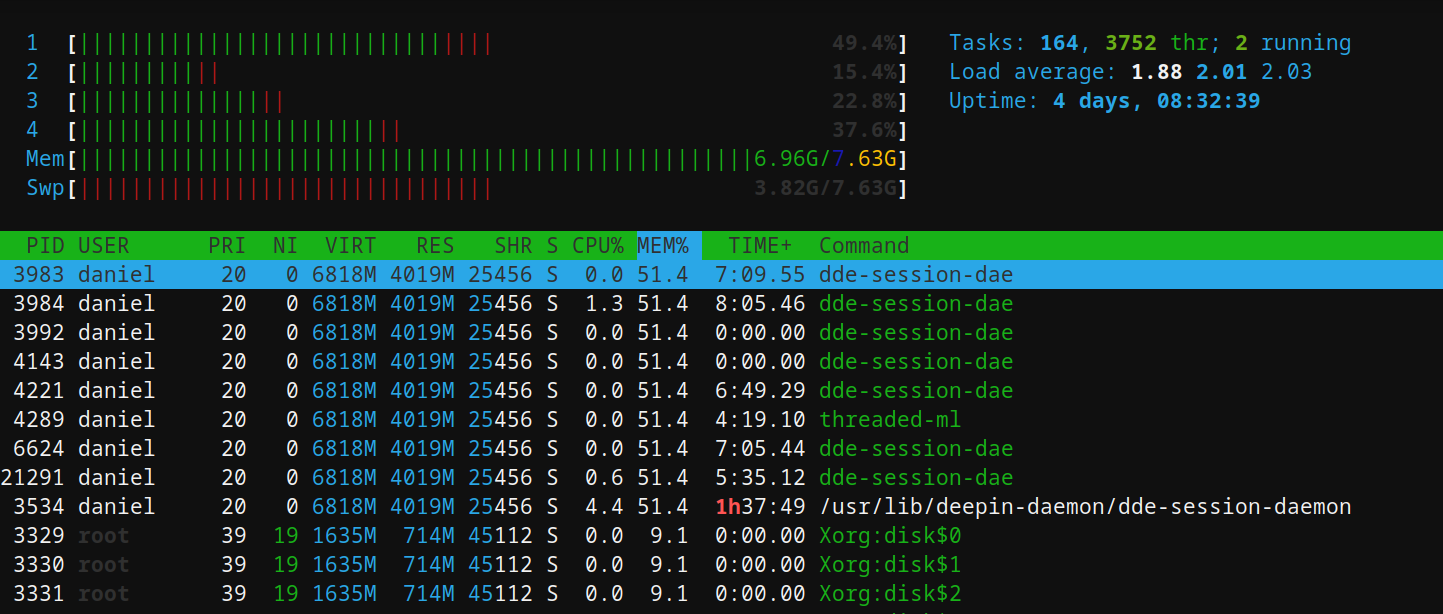
Task: Sort by the SHR column header
Action: [513, 246]
